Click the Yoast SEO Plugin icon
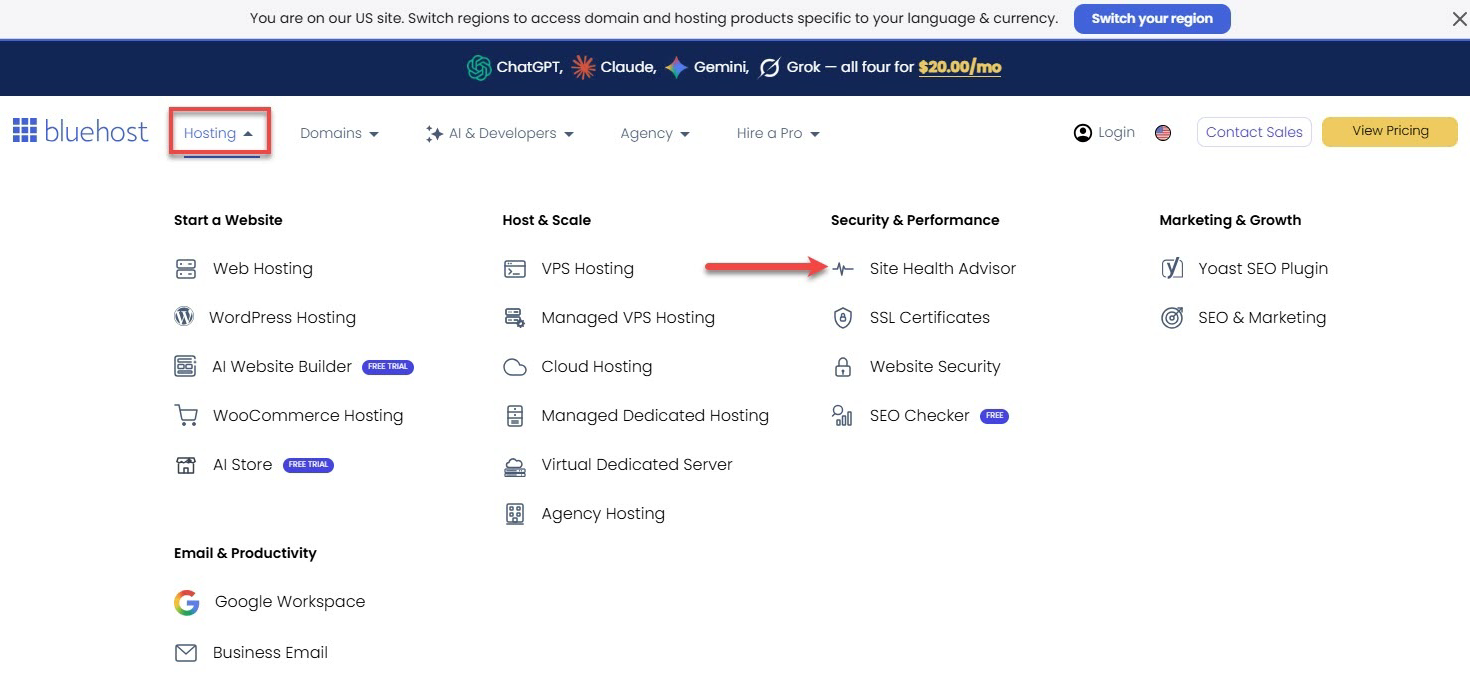This screenshot has width=1470, height=680. [x=1172, y=268]
